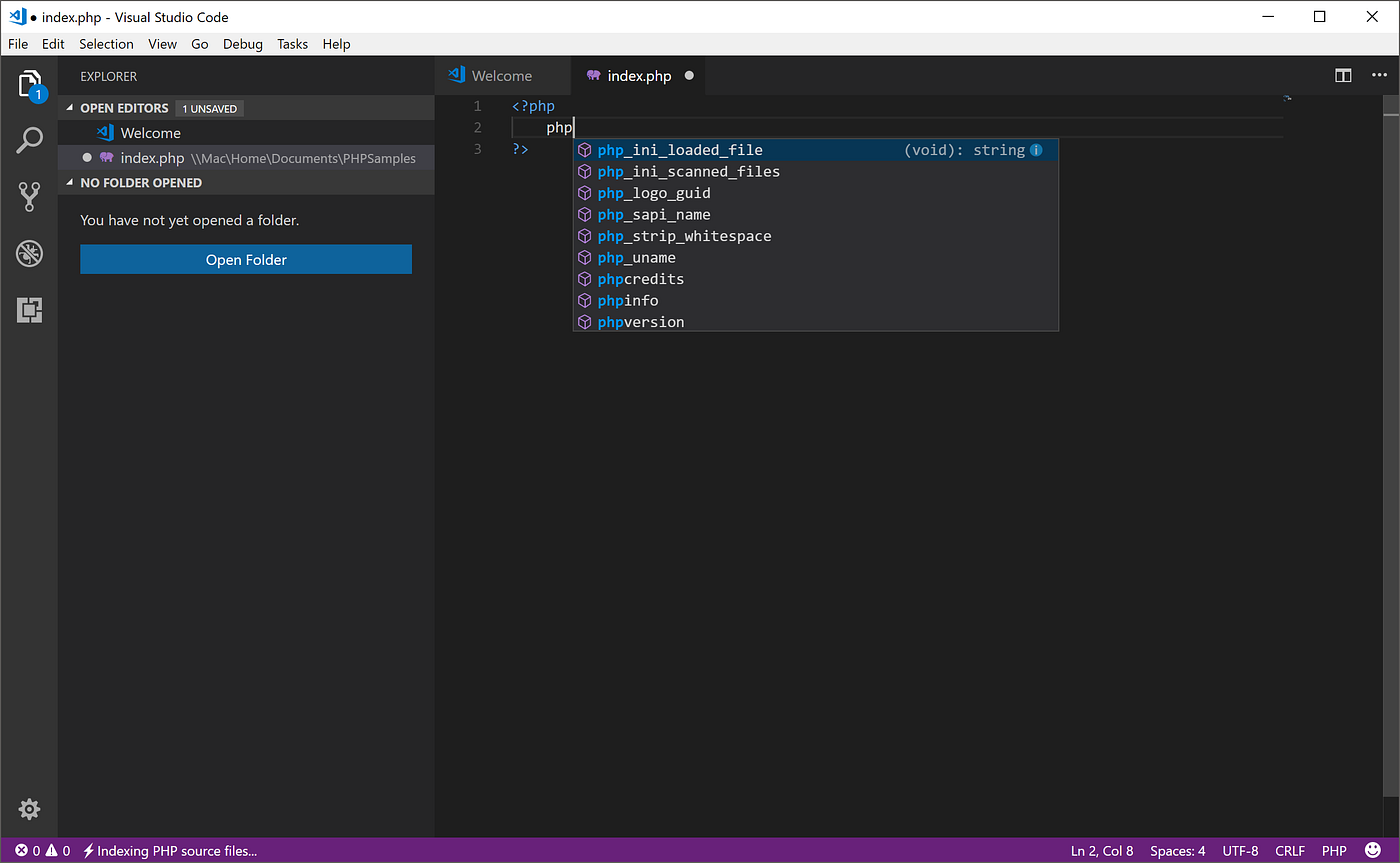Select phpversion from the suggestion list
Screen dimensions: 1400x863
point(640,321)
